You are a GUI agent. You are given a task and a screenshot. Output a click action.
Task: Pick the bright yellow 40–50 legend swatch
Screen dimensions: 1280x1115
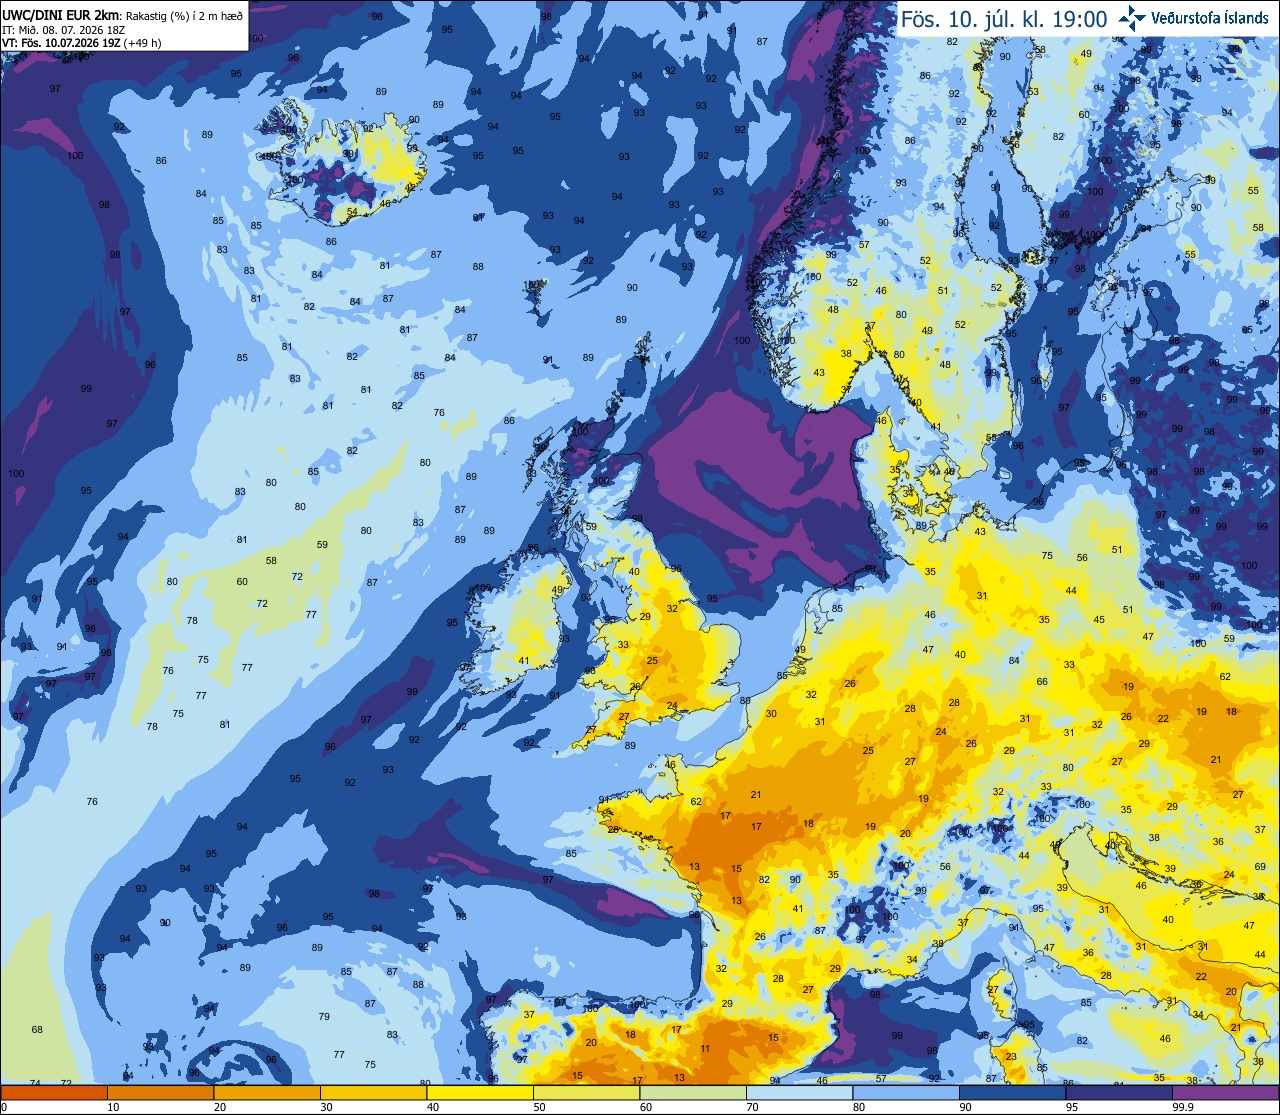pos(480,1092)
